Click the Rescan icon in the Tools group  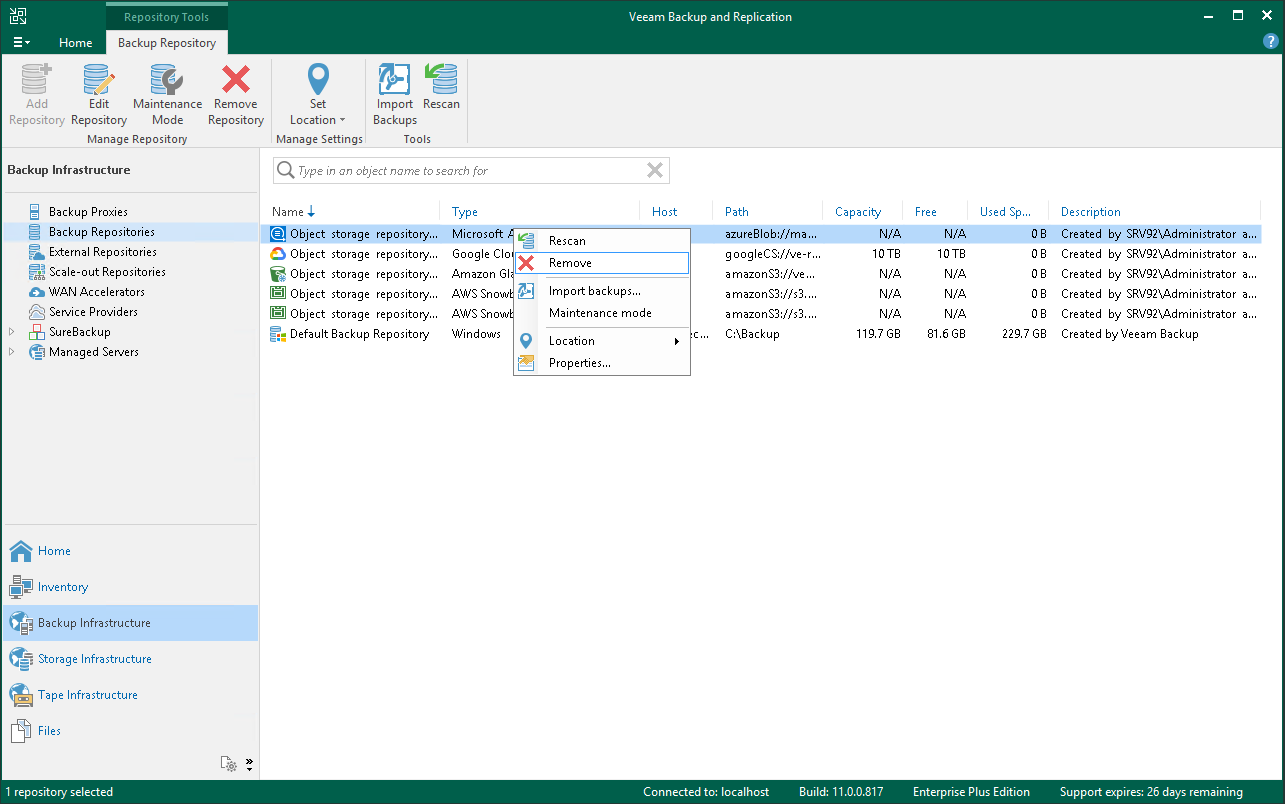click(x=441, y=90)
